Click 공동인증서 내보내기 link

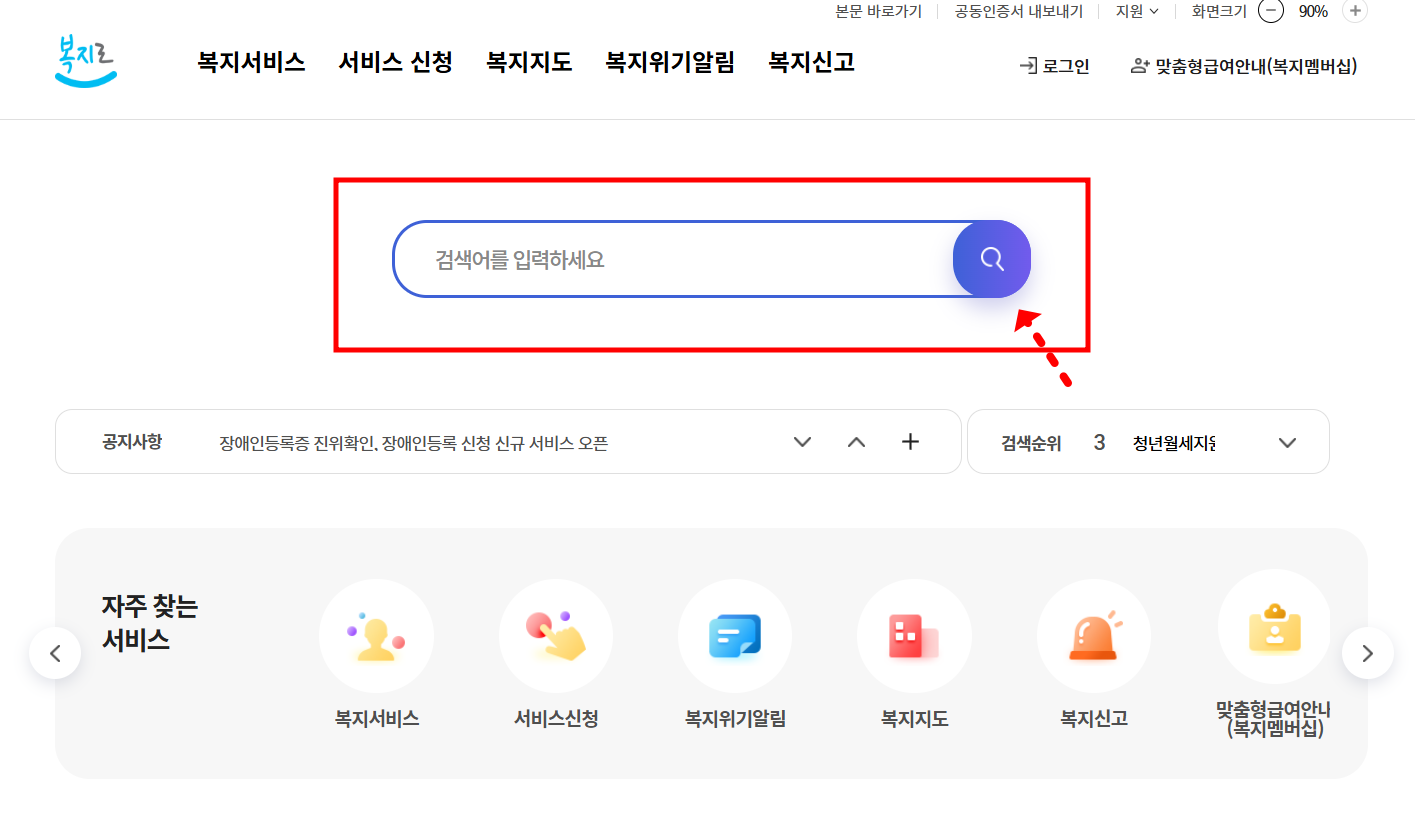(1019, 11)
